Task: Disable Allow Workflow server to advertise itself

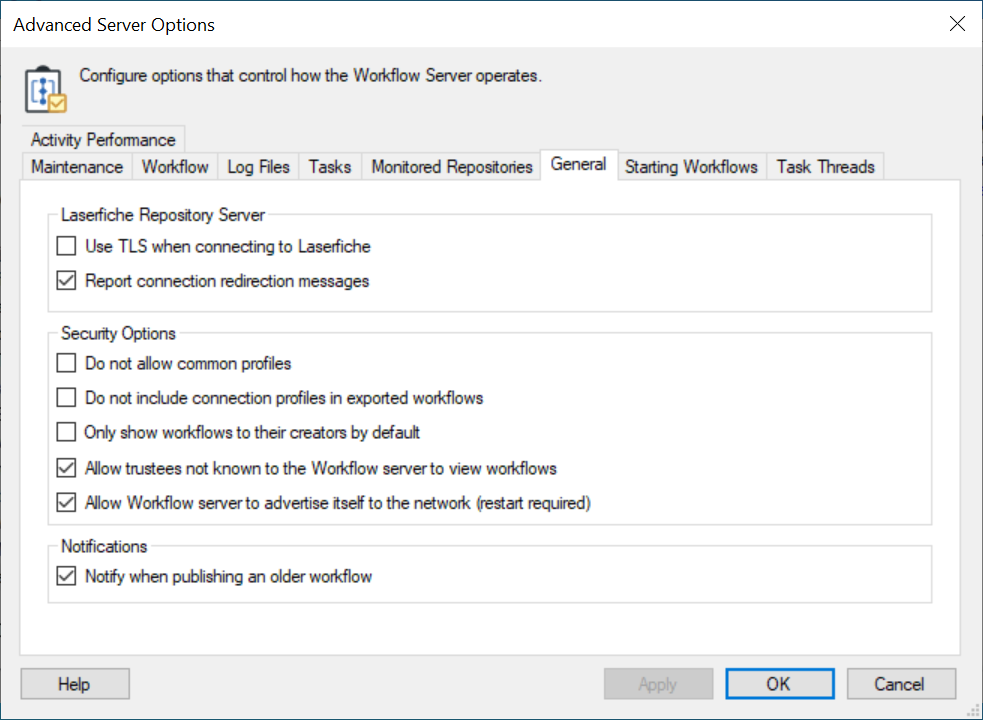Action: (x=67, y=503)
